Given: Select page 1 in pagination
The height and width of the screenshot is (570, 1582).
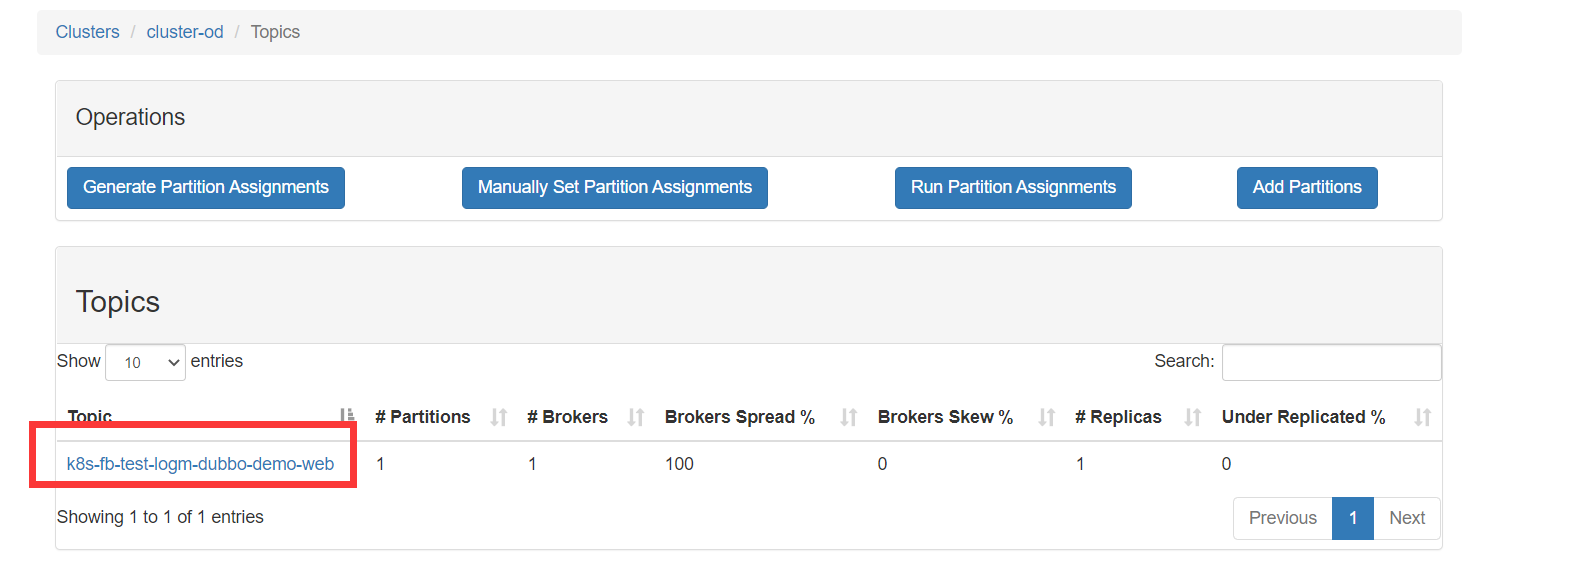Looking at the screenshot, I should click(1353, 518).
